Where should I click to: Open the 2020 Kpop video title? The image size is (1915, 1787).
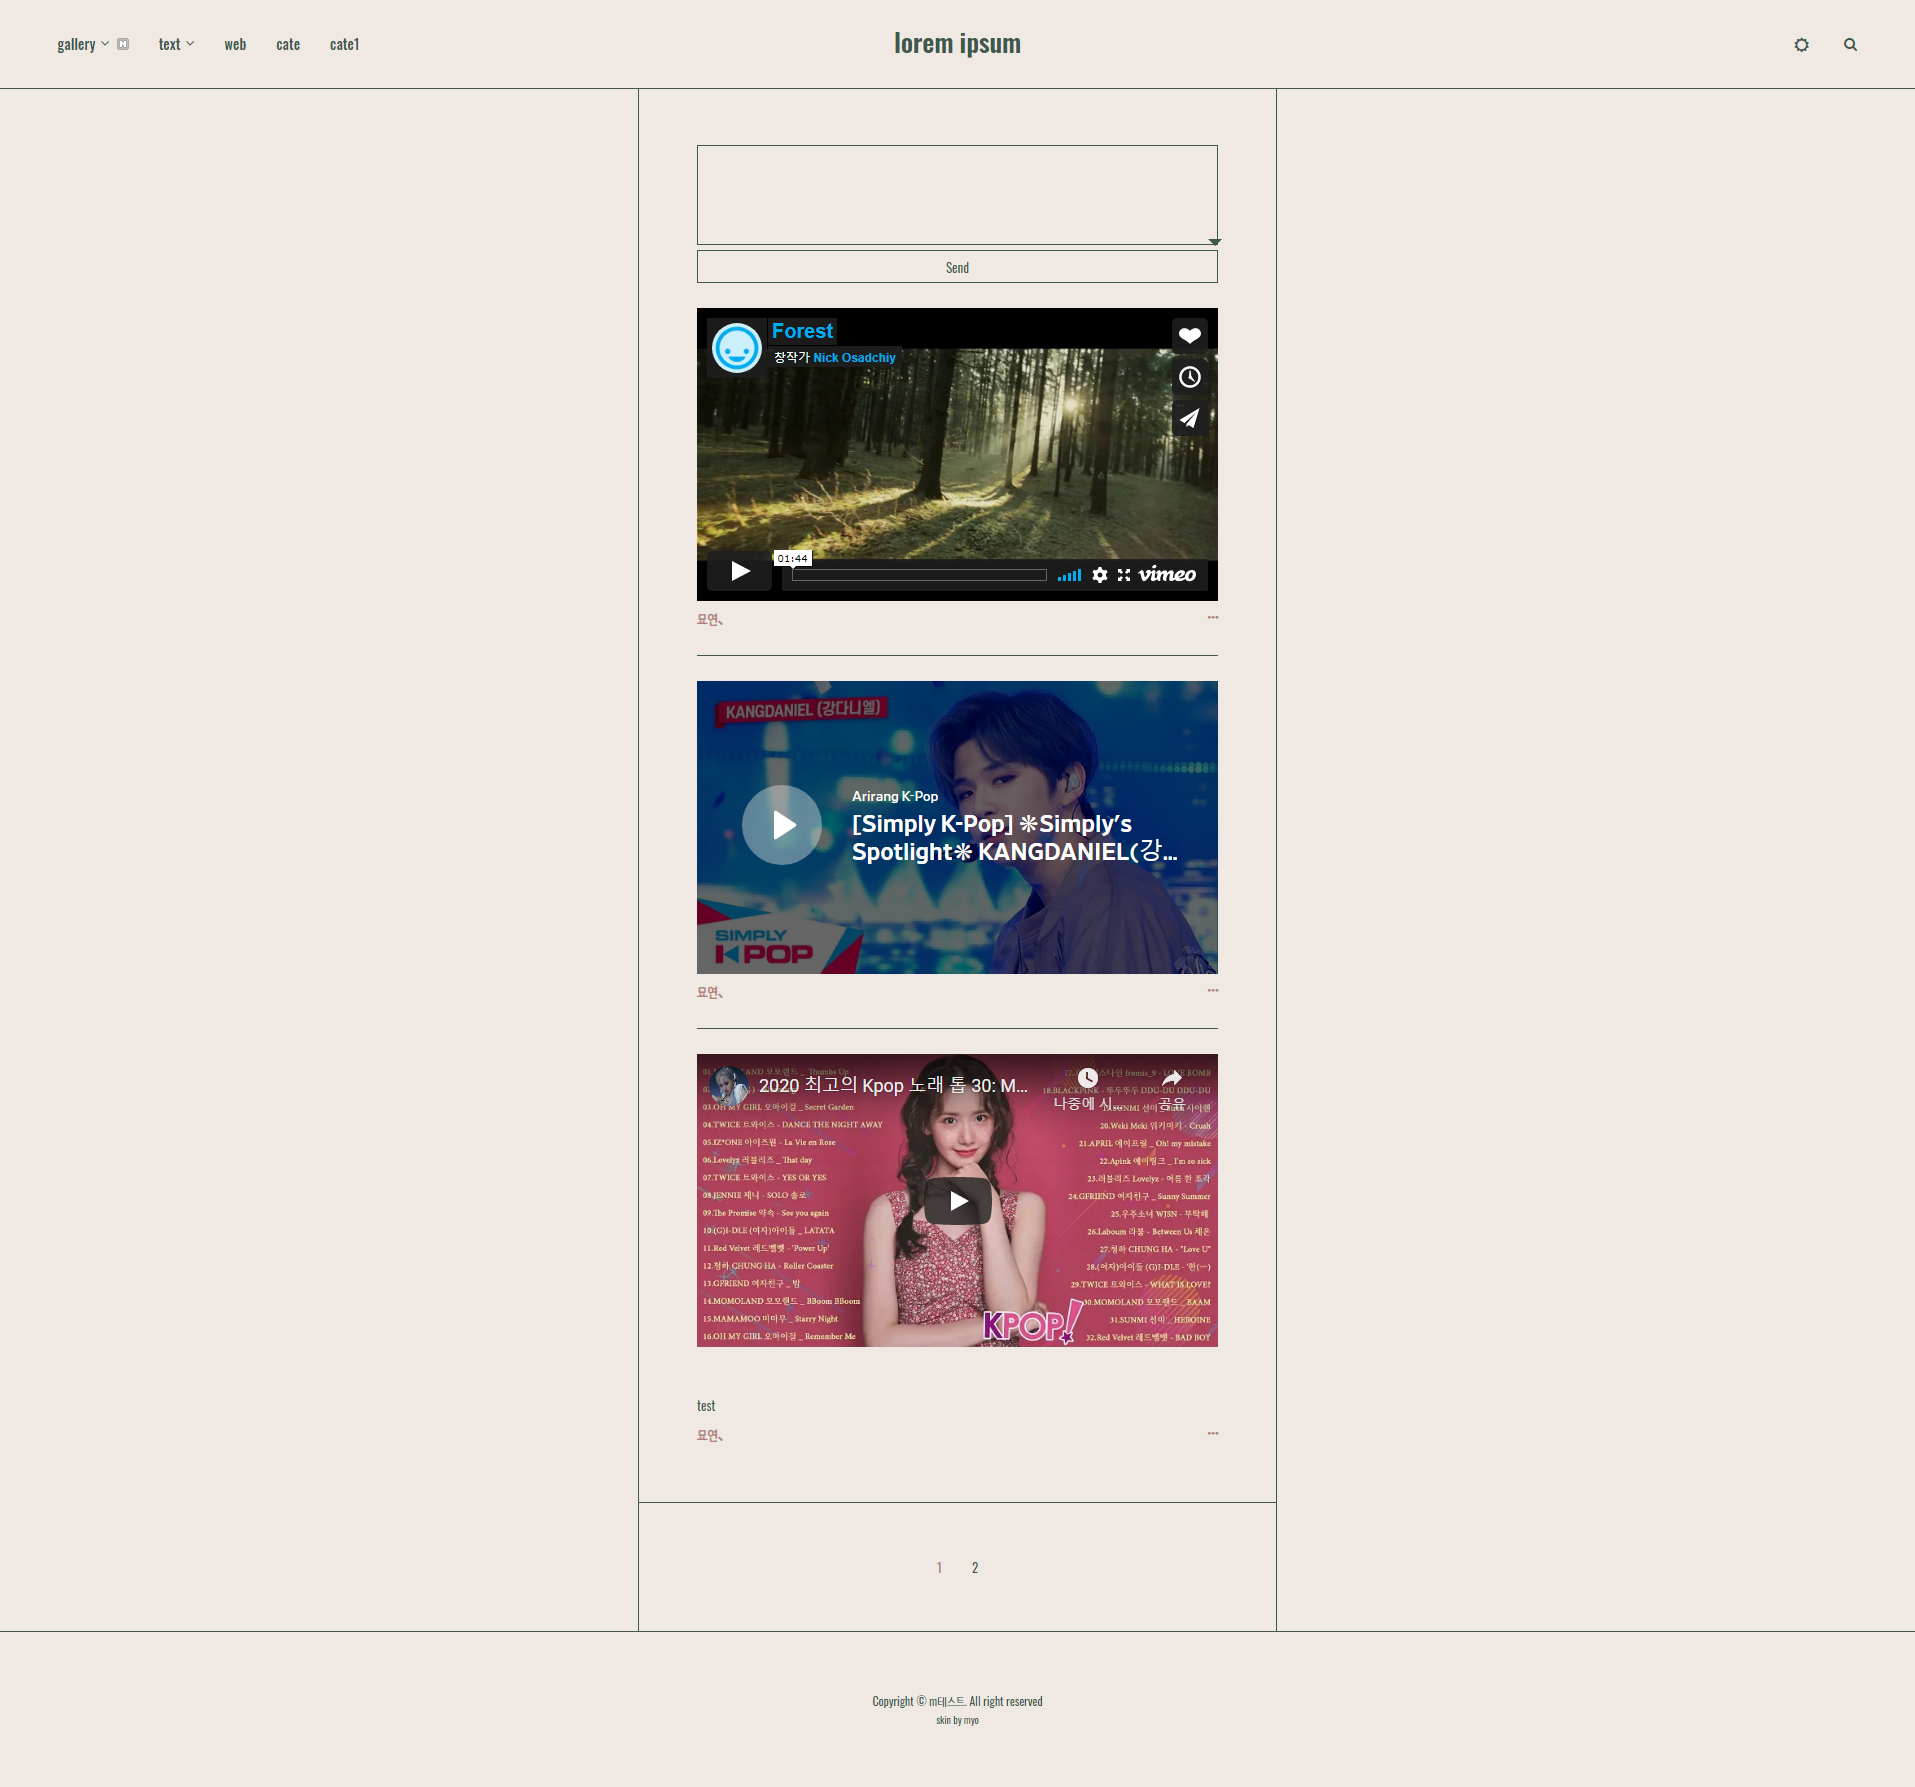(x=893, y=1085)
